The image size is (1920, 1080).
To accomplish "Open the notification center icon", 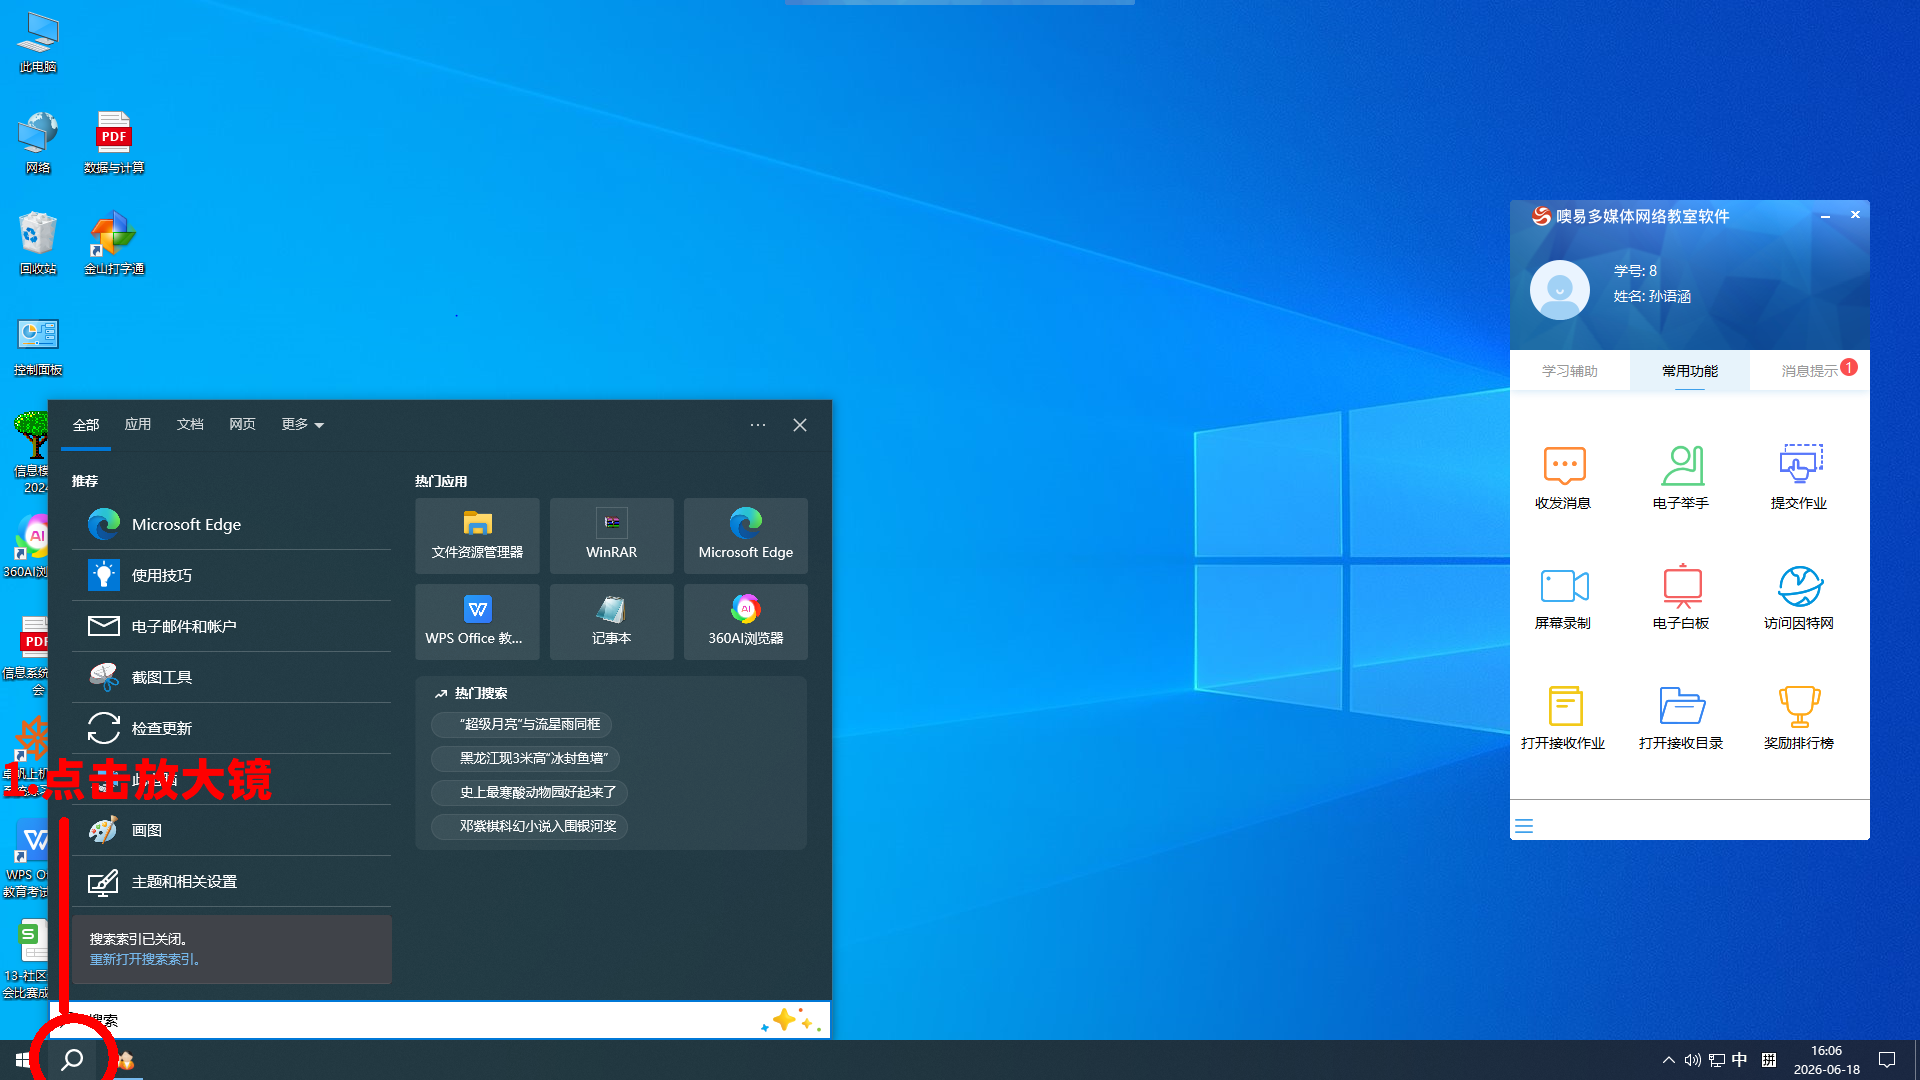I will (x=1887, y=1060).
